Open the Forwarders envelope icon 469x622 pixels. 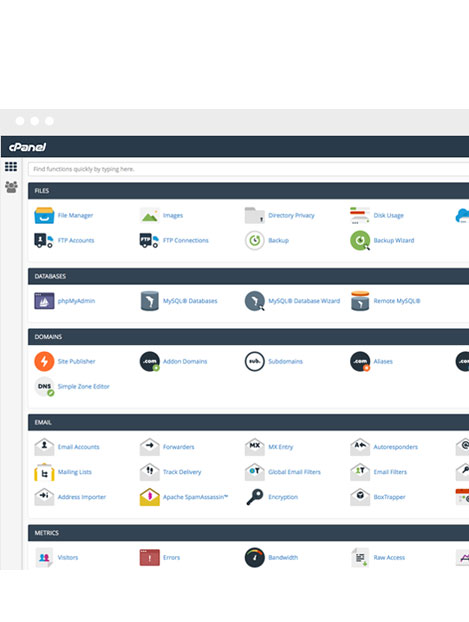coord(150,447)
